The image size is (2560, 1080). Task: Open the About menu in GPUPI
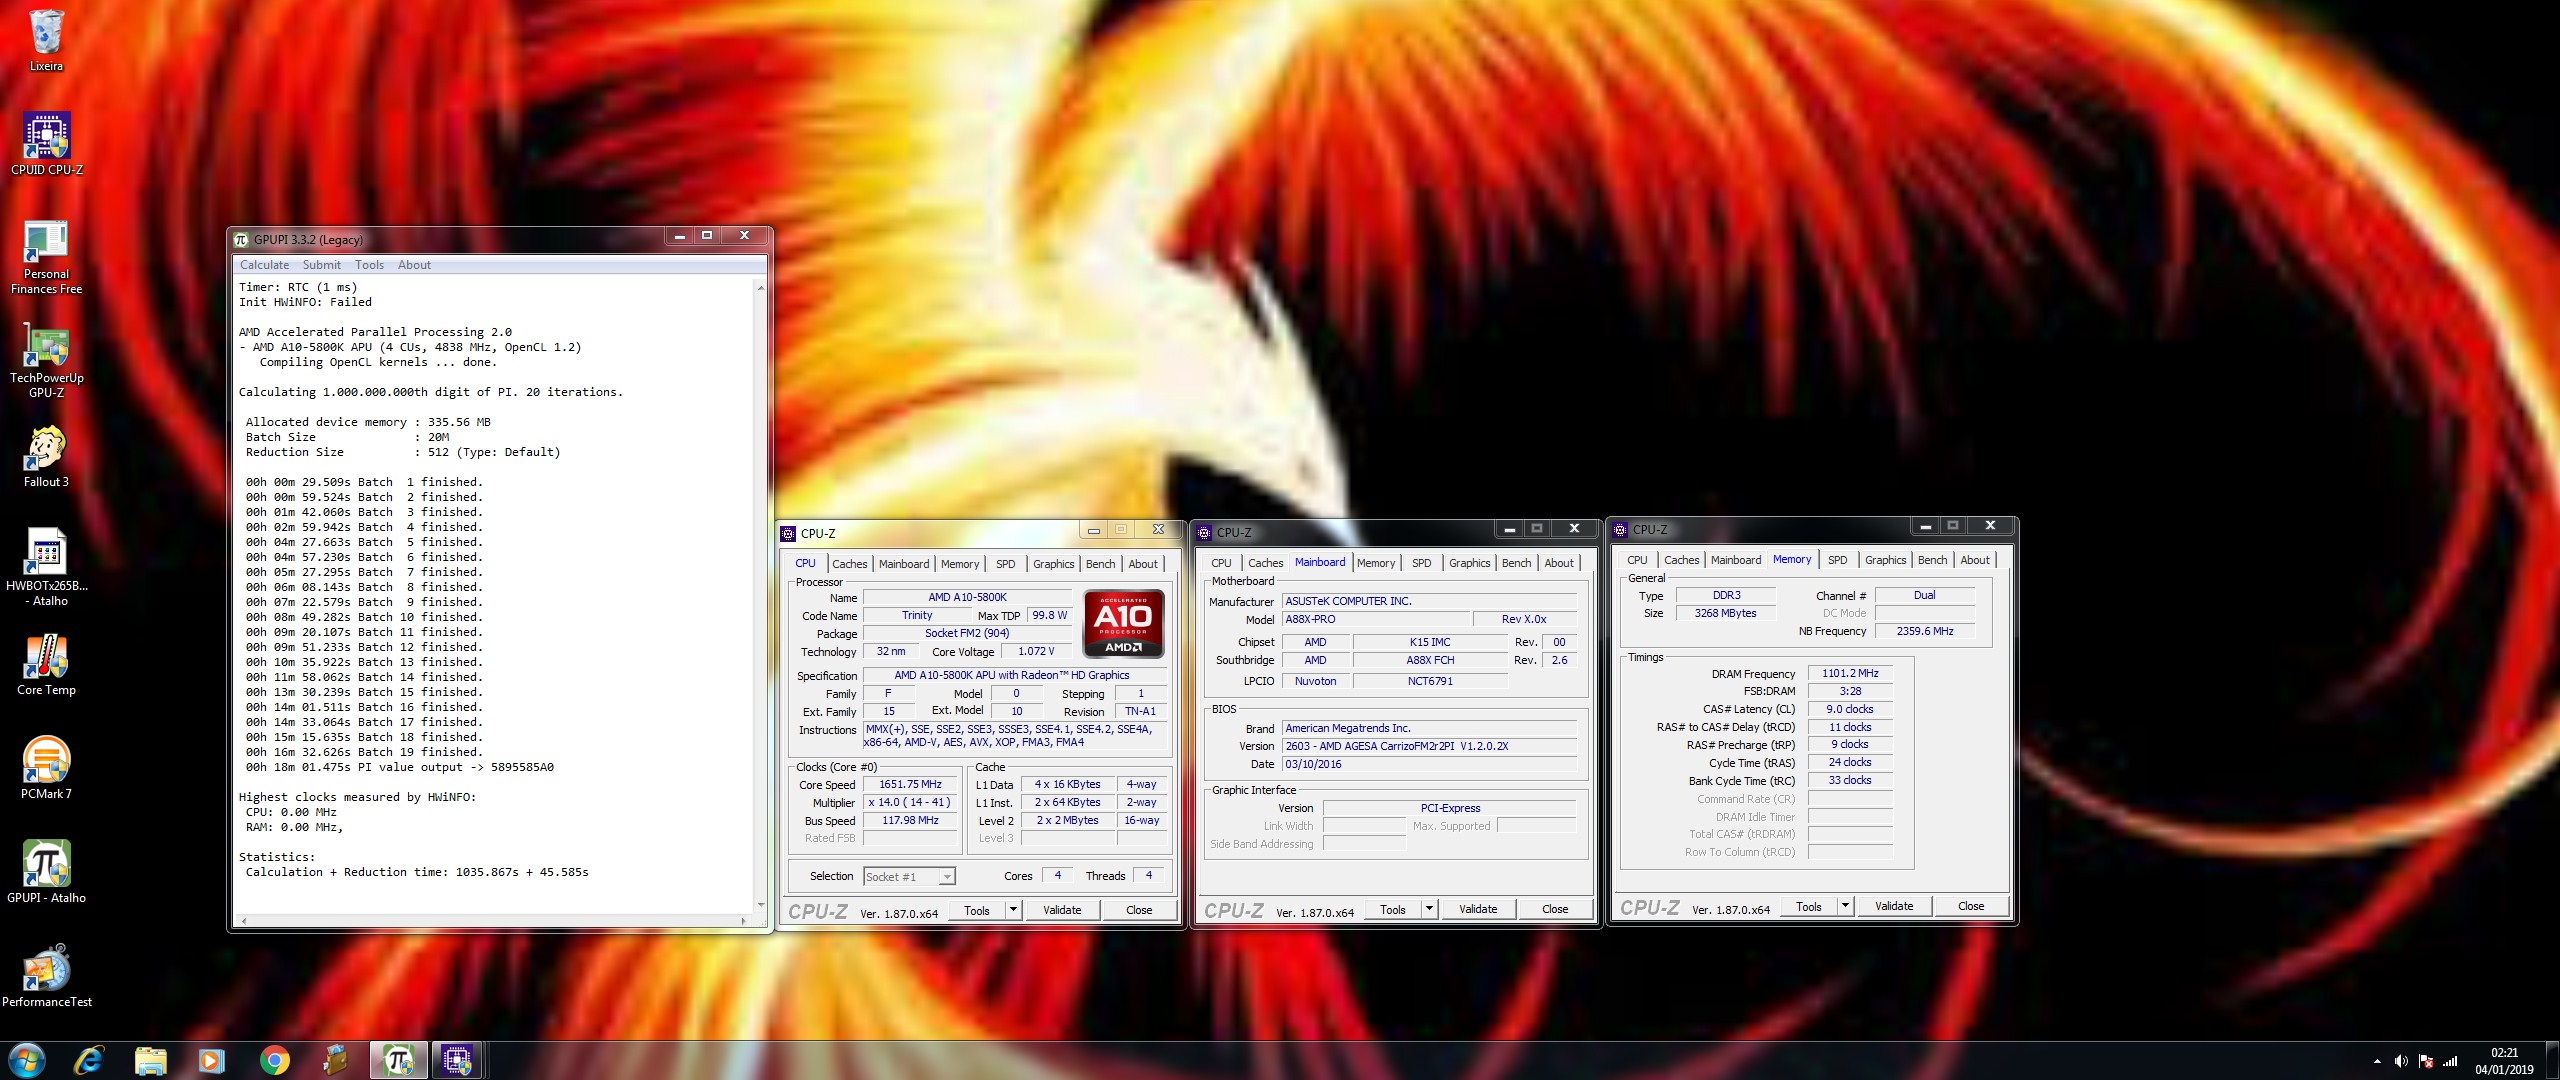tap(414, 265)
